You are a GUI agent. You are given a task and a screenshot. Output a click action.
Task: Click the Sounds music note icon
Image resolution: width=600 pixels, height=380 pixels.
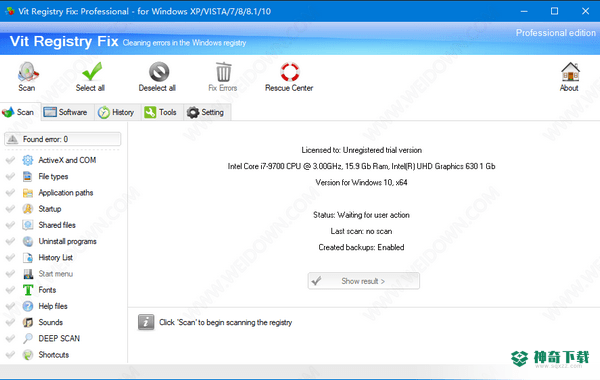point(28,323)
